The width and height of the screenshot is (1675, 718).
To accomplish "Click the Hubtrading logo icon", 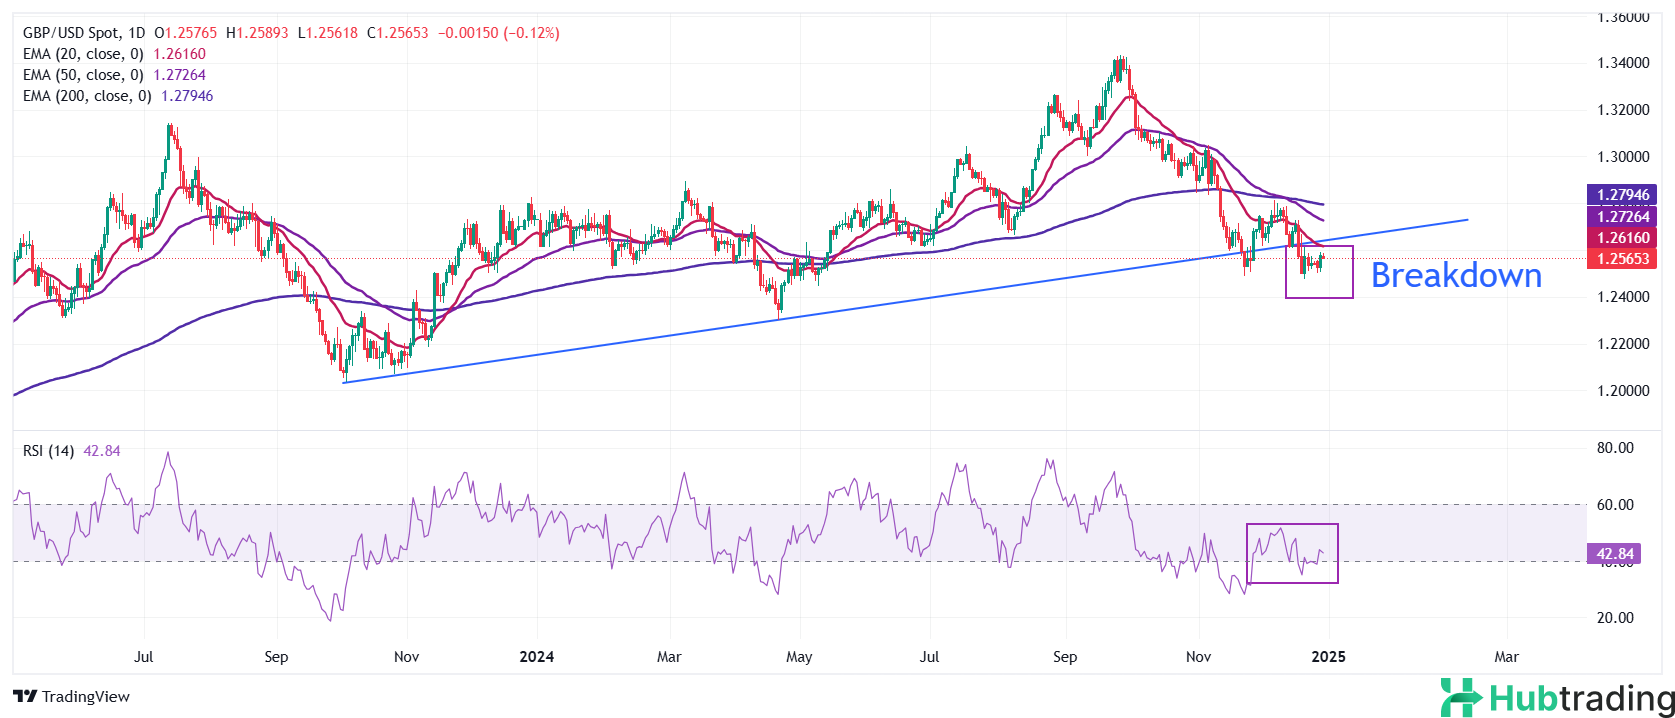I will [1461, 697].
